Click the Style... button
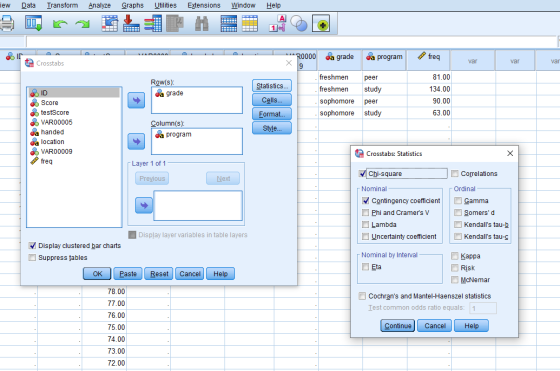Screen dimensions: 560x371 [x=272, y=128]
